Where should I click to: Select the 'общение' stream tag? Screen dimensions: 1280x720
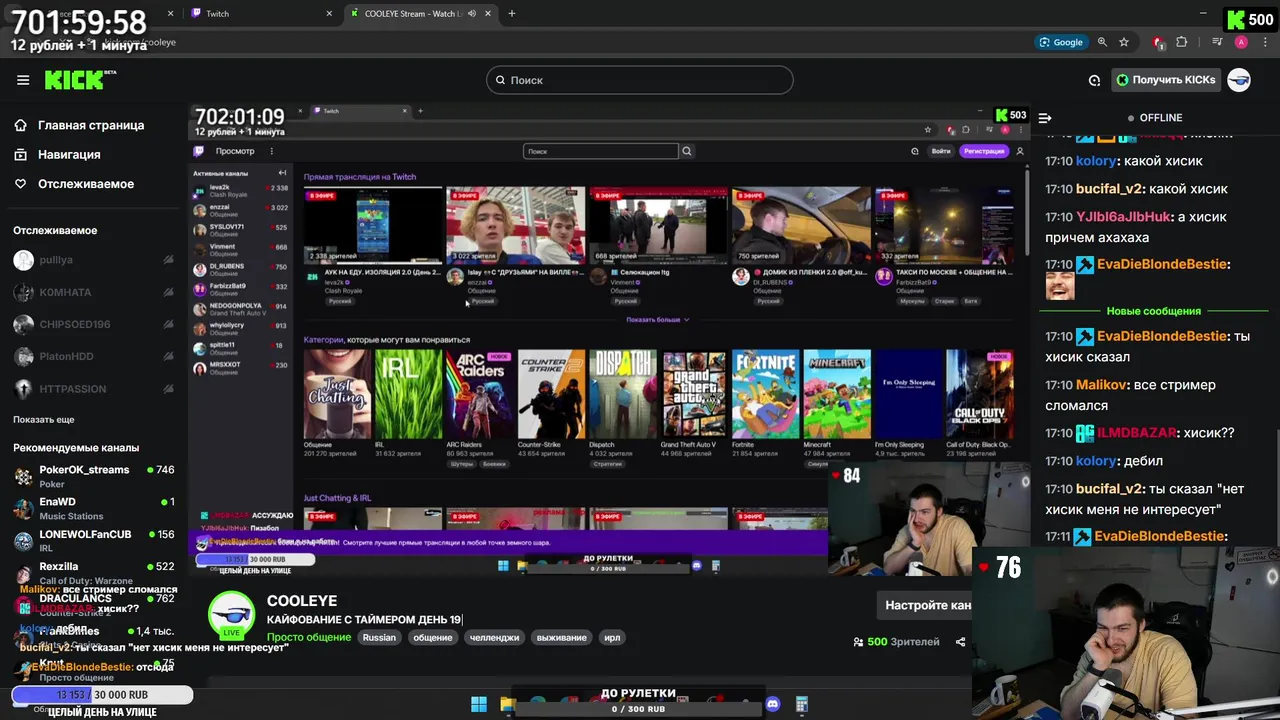[433, 637]
